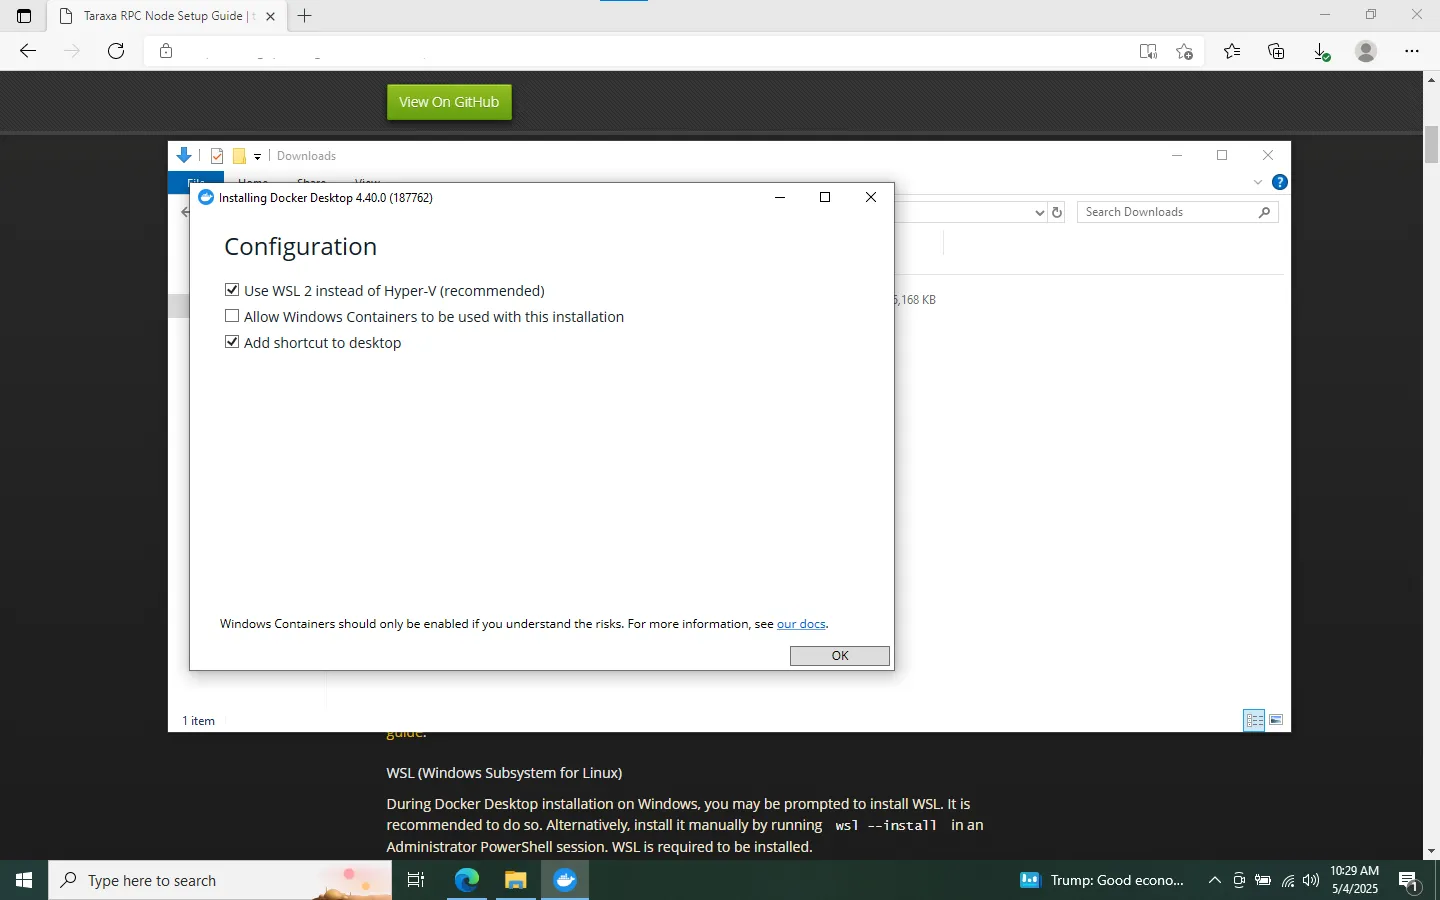Click the Docker whale icon in the taskbar

pyautogui.click(x=565, y=881)
